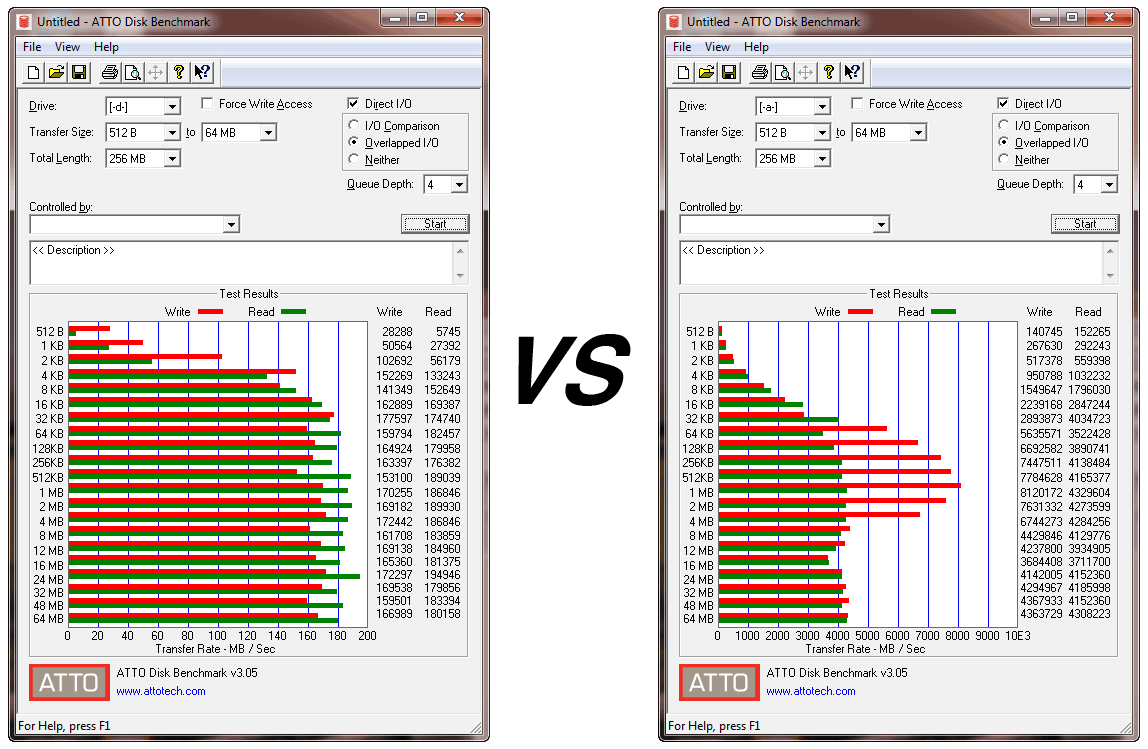
Task: Open www.attotech.com link in right window
Action: 811,691
